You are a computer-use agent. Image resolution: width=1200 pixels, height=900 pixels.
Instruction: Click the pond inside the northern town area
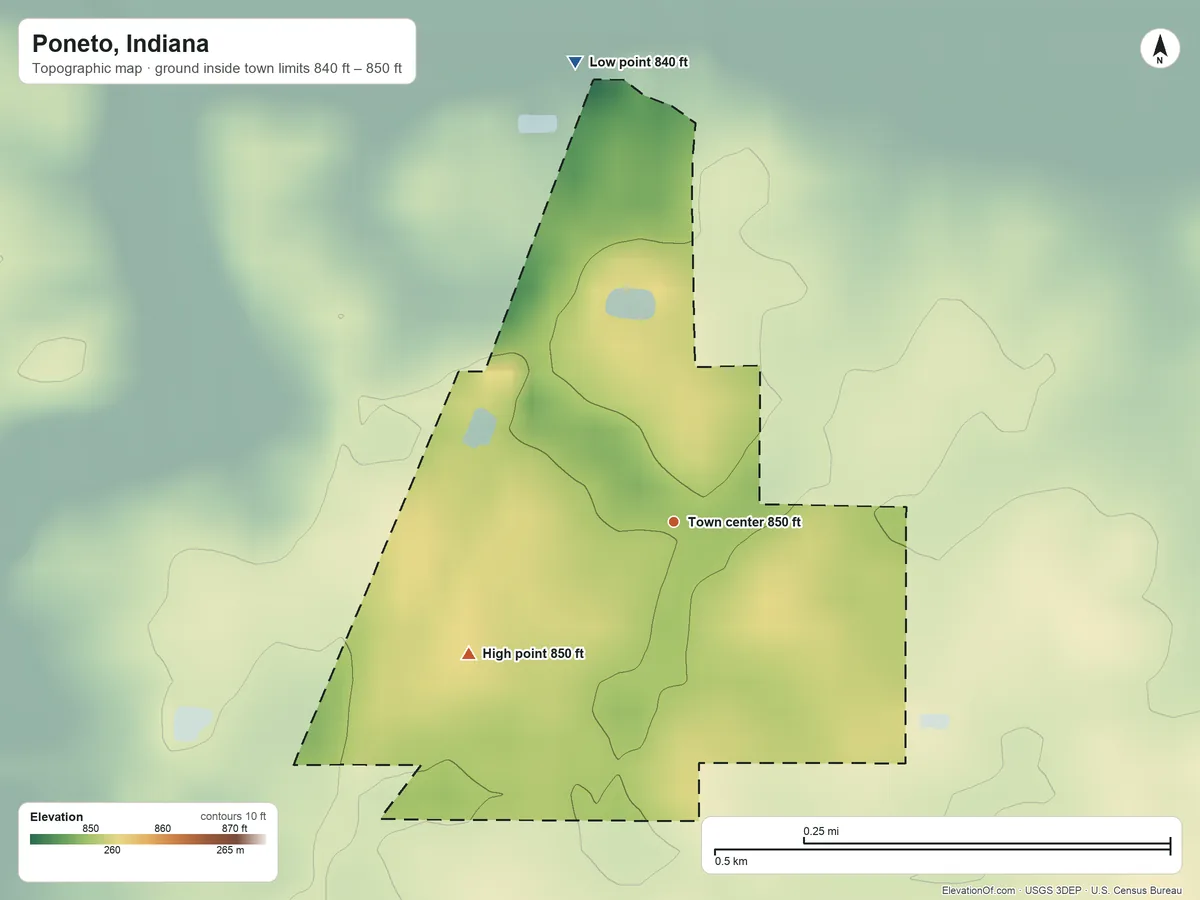(631, 303)
